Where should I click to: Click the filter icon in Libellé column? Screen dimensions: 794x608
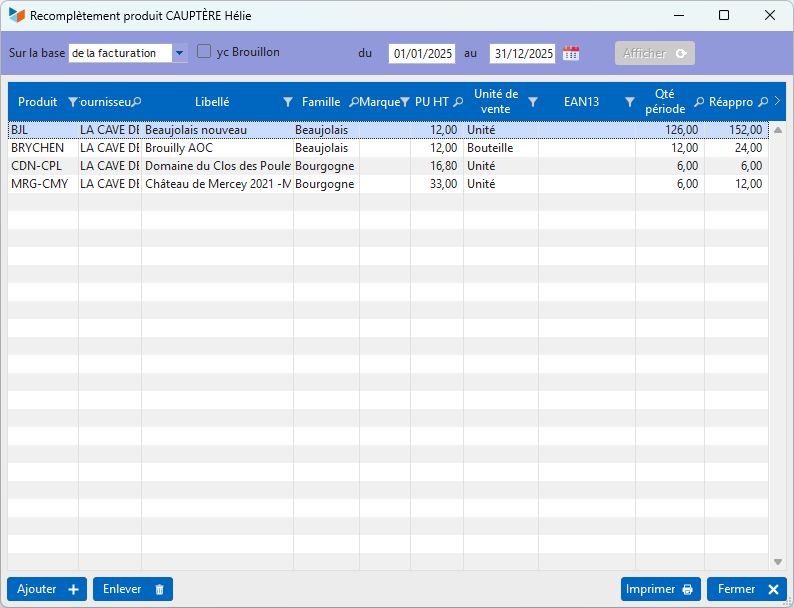pos(288,102)
